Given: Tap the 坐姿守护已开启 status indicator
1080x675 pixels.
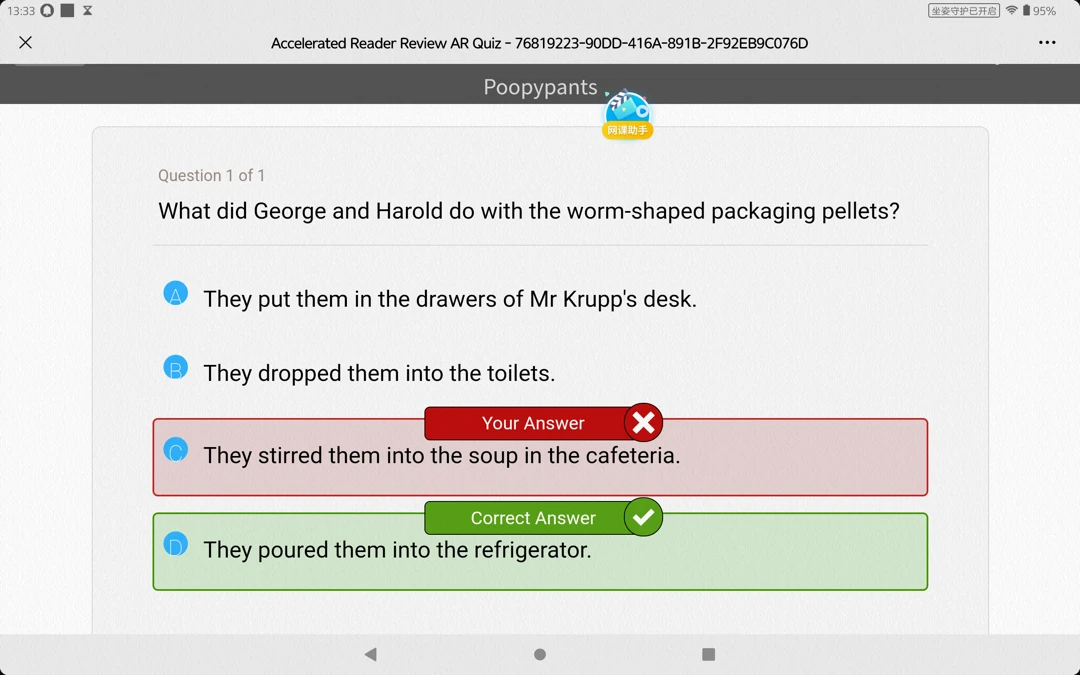Looking at the screenshot, I should pyautogui.click(x=964, y=10).
